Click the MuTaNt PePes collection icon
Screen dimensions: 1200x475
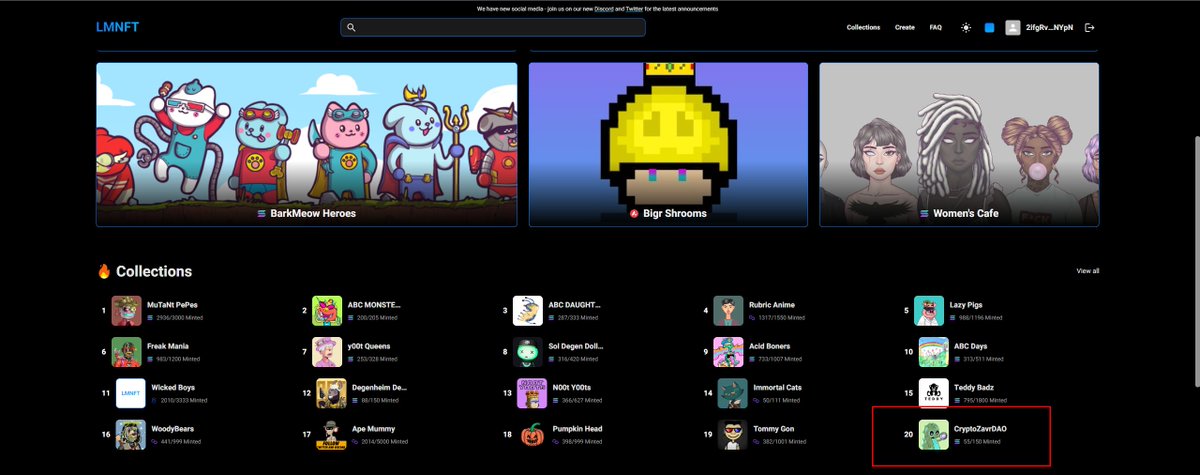coord(127,311)
